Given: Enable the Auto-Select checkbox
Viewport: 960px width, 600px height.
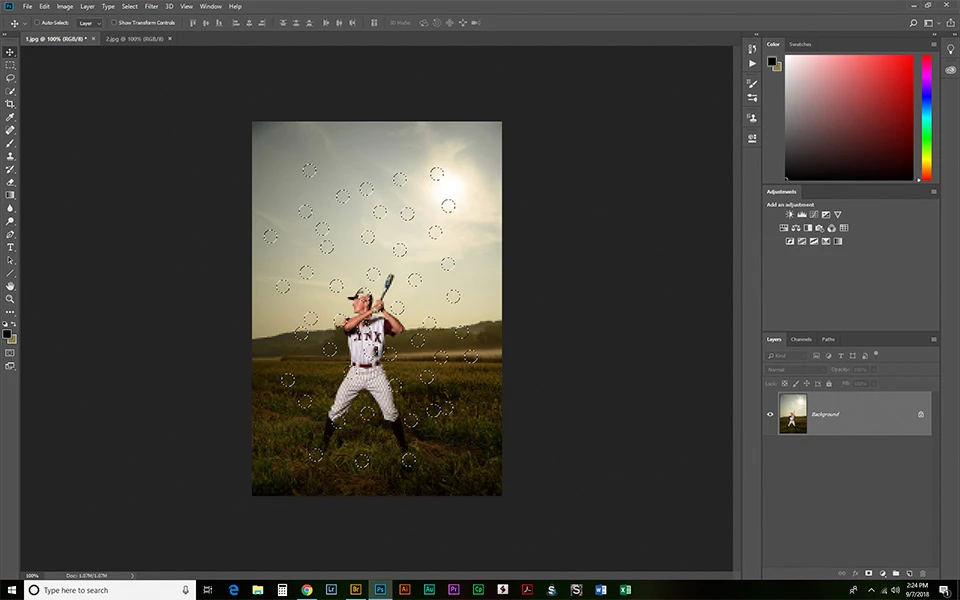Looking at the screenshot, I should tap(37, 23).
